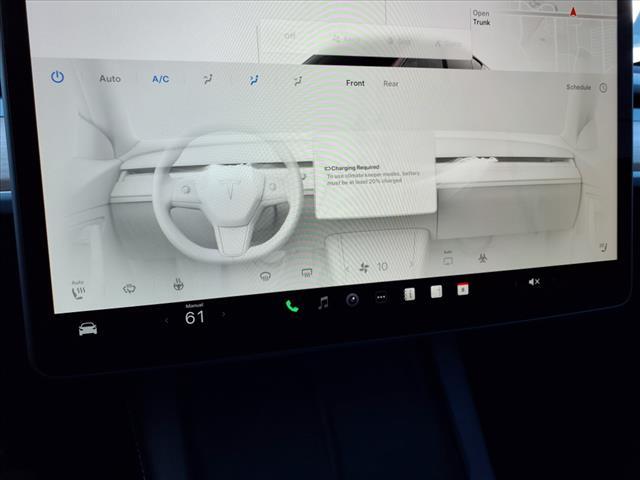Switch to the Rear climate tab
This screenshot has width=640, height=480.
click(391, 84)
